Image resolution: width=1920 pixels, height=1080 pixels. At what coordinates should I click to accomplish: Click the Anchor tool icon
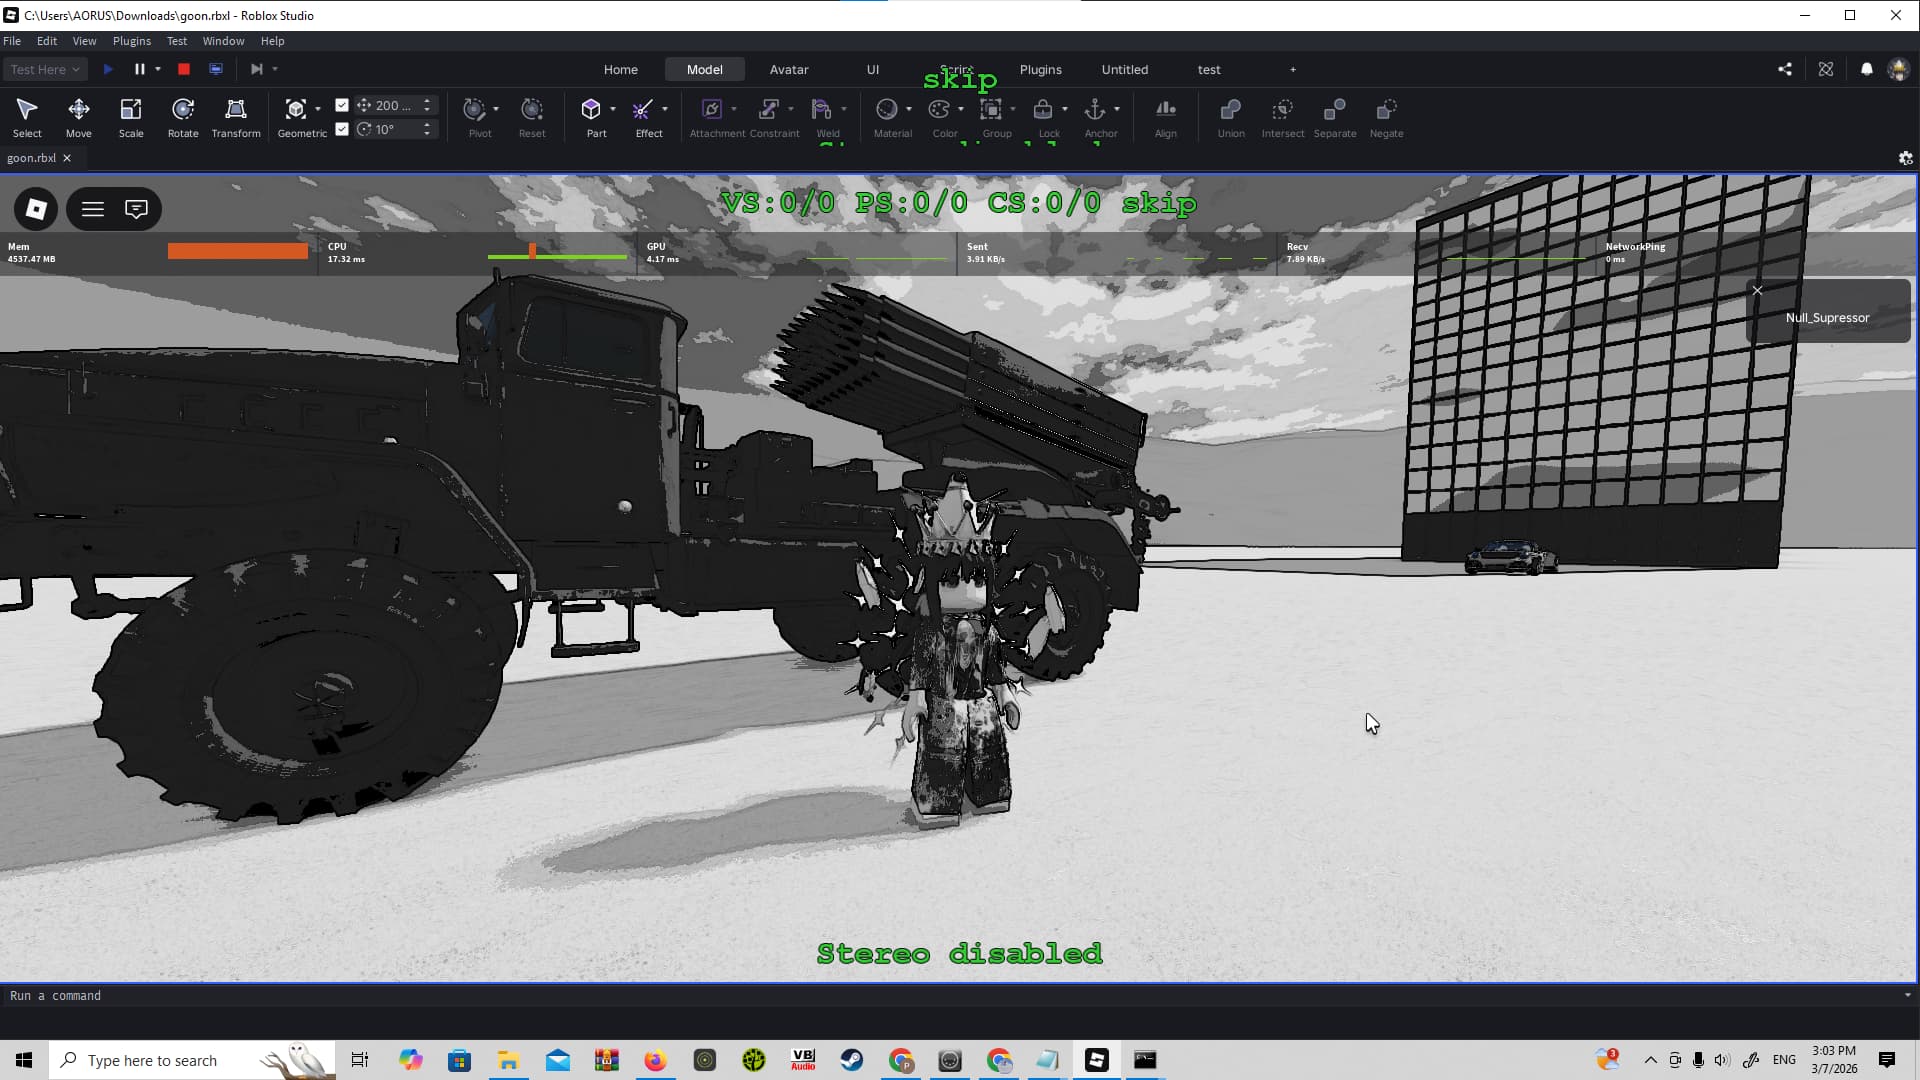click(1095, 109)
